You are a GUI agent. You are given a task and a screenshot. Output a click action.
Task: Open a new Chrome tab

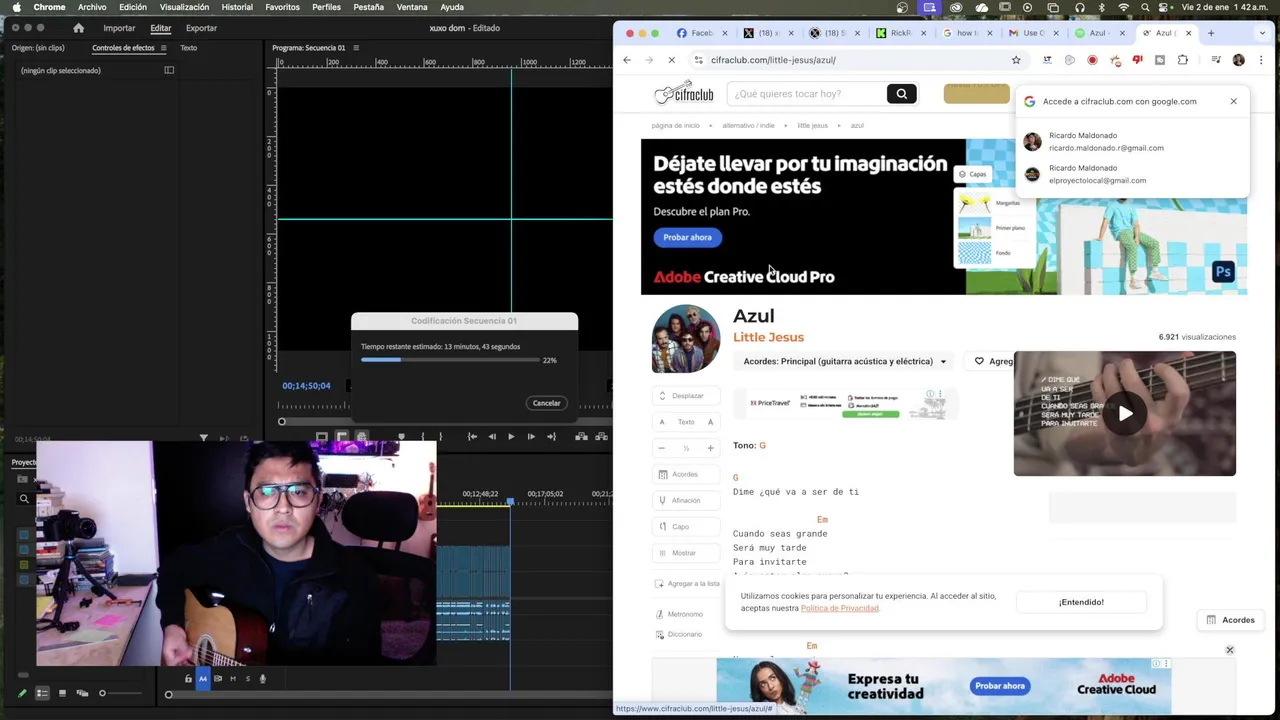(1210, 33)
